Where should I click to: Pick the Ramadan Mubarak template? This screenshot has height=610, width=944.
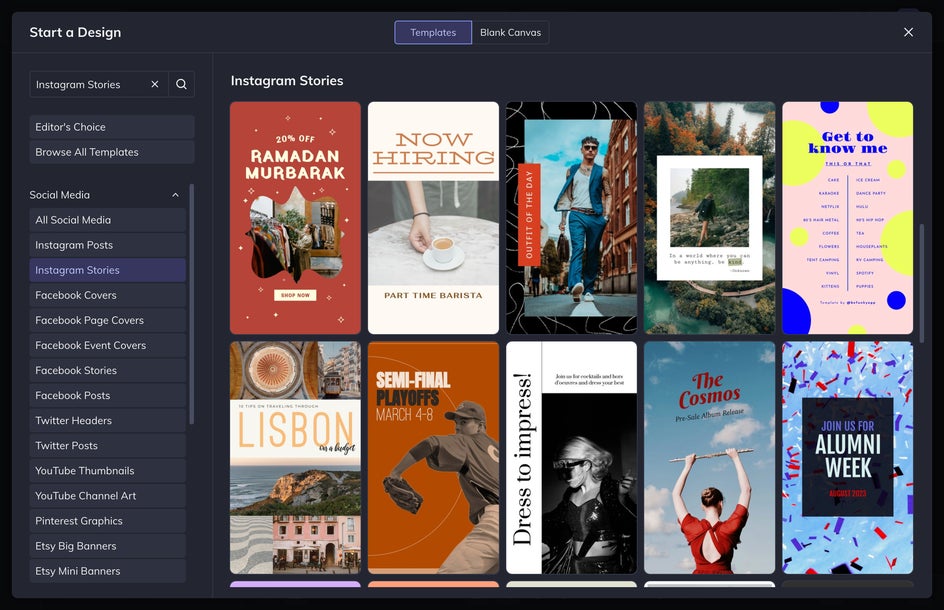(x=295, y=218)
